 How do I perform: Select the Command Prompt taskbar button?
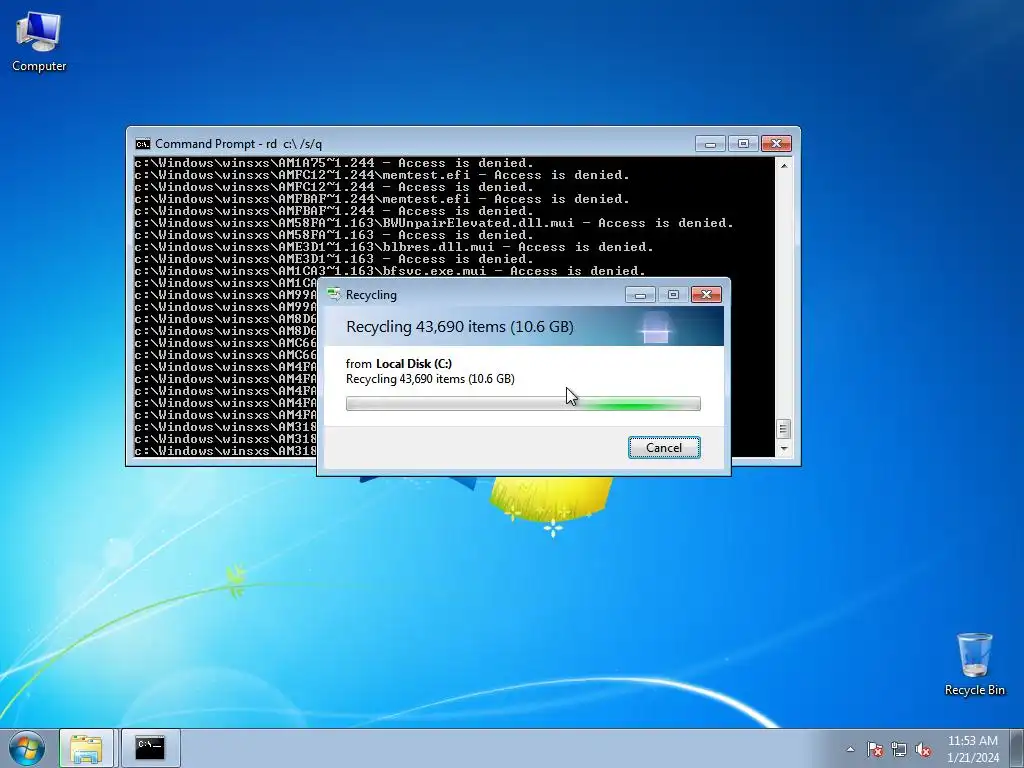point(150,748)
